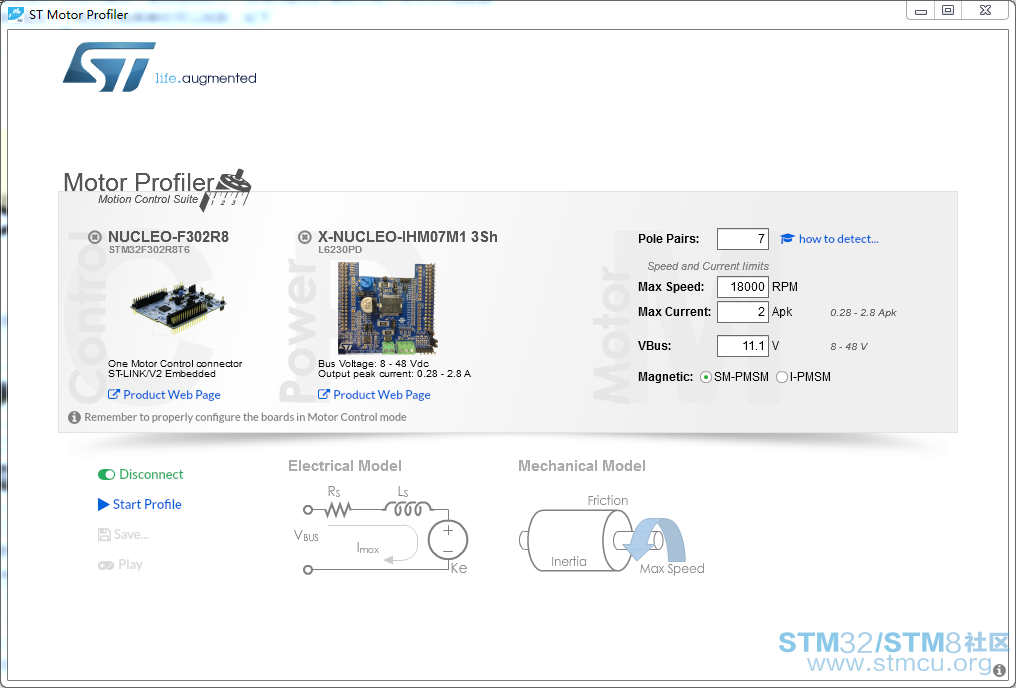Screen dimensions: 1016x688
Task: Close the ST Motor Profiler window
Action: click(x=986, y=10)
